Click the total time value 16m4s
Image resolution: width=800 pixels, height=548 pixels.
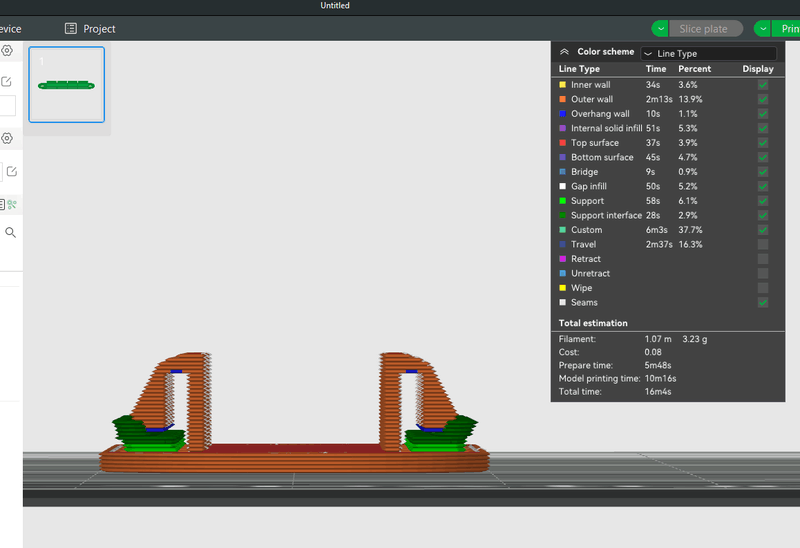click(x=658, y=392)
